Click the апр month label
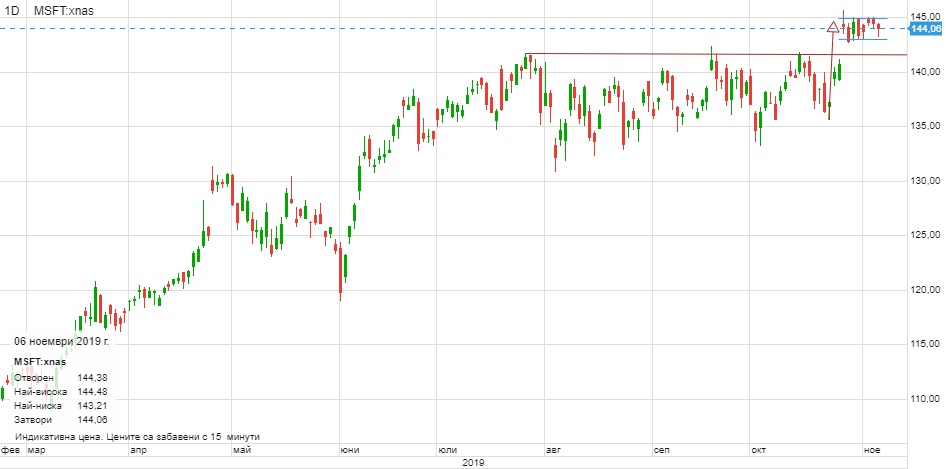The height and width of the screenshot is (469, 946). [x=138, y=450]
